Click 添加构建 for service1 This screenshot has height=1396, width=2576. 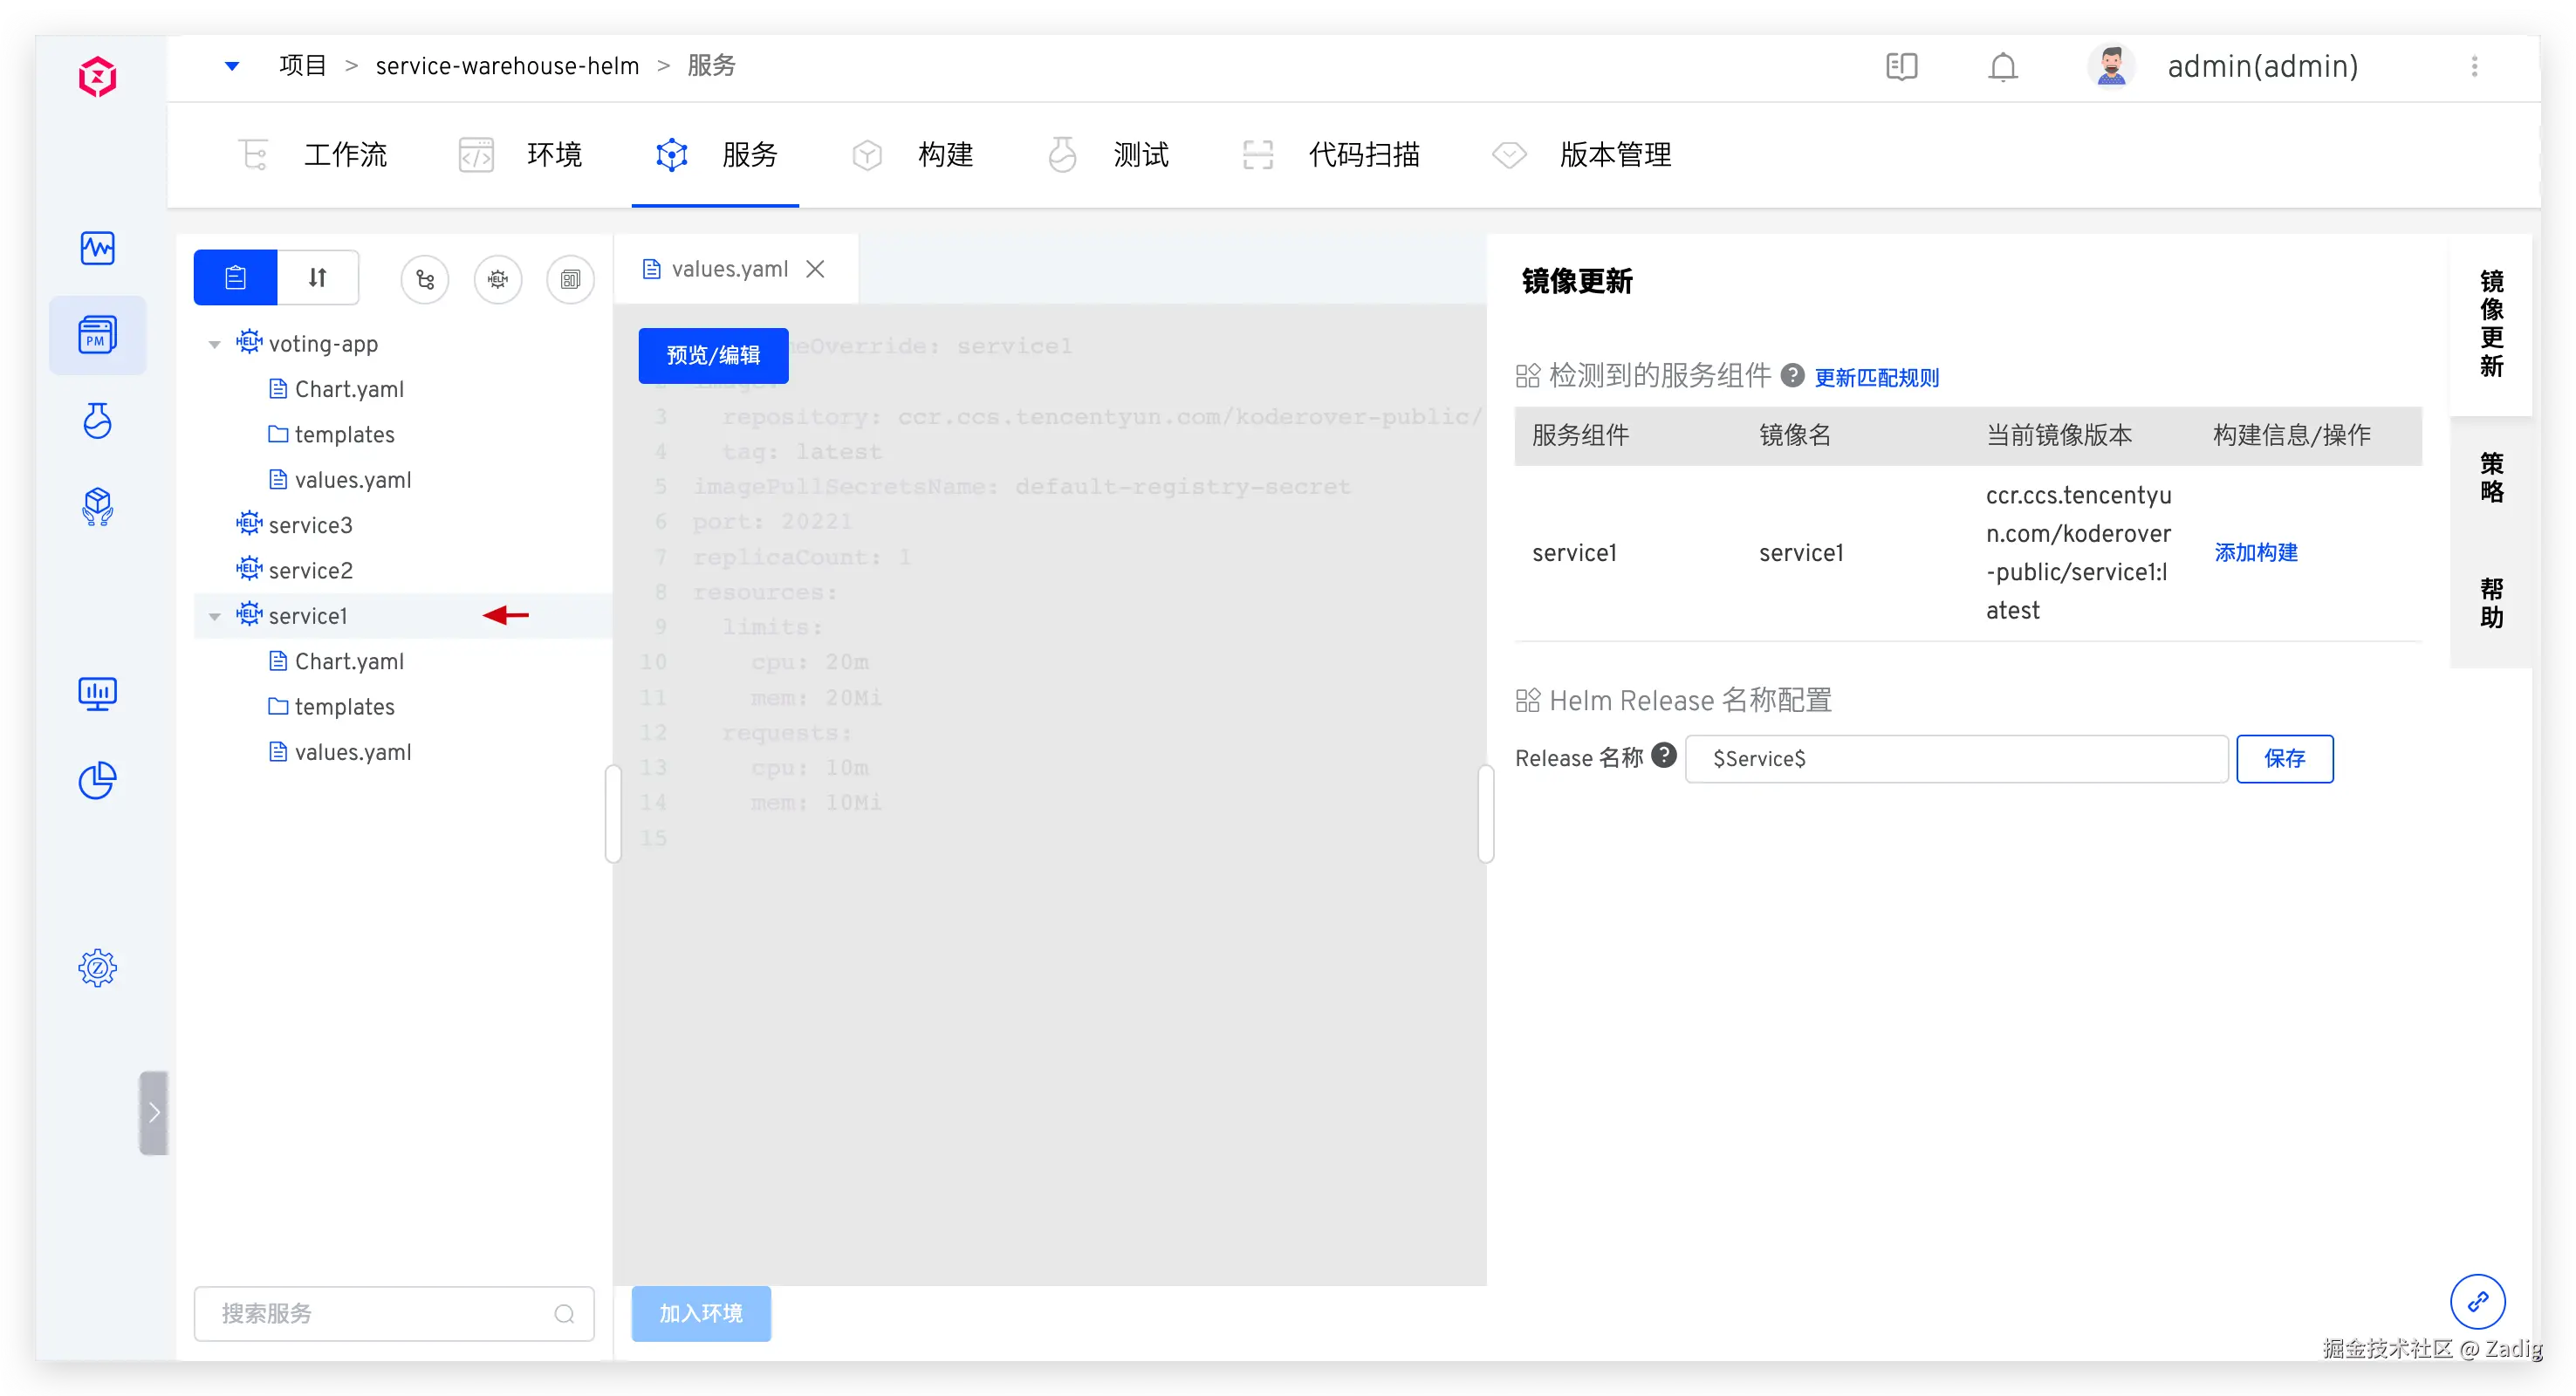click(x=2256, y=552)
